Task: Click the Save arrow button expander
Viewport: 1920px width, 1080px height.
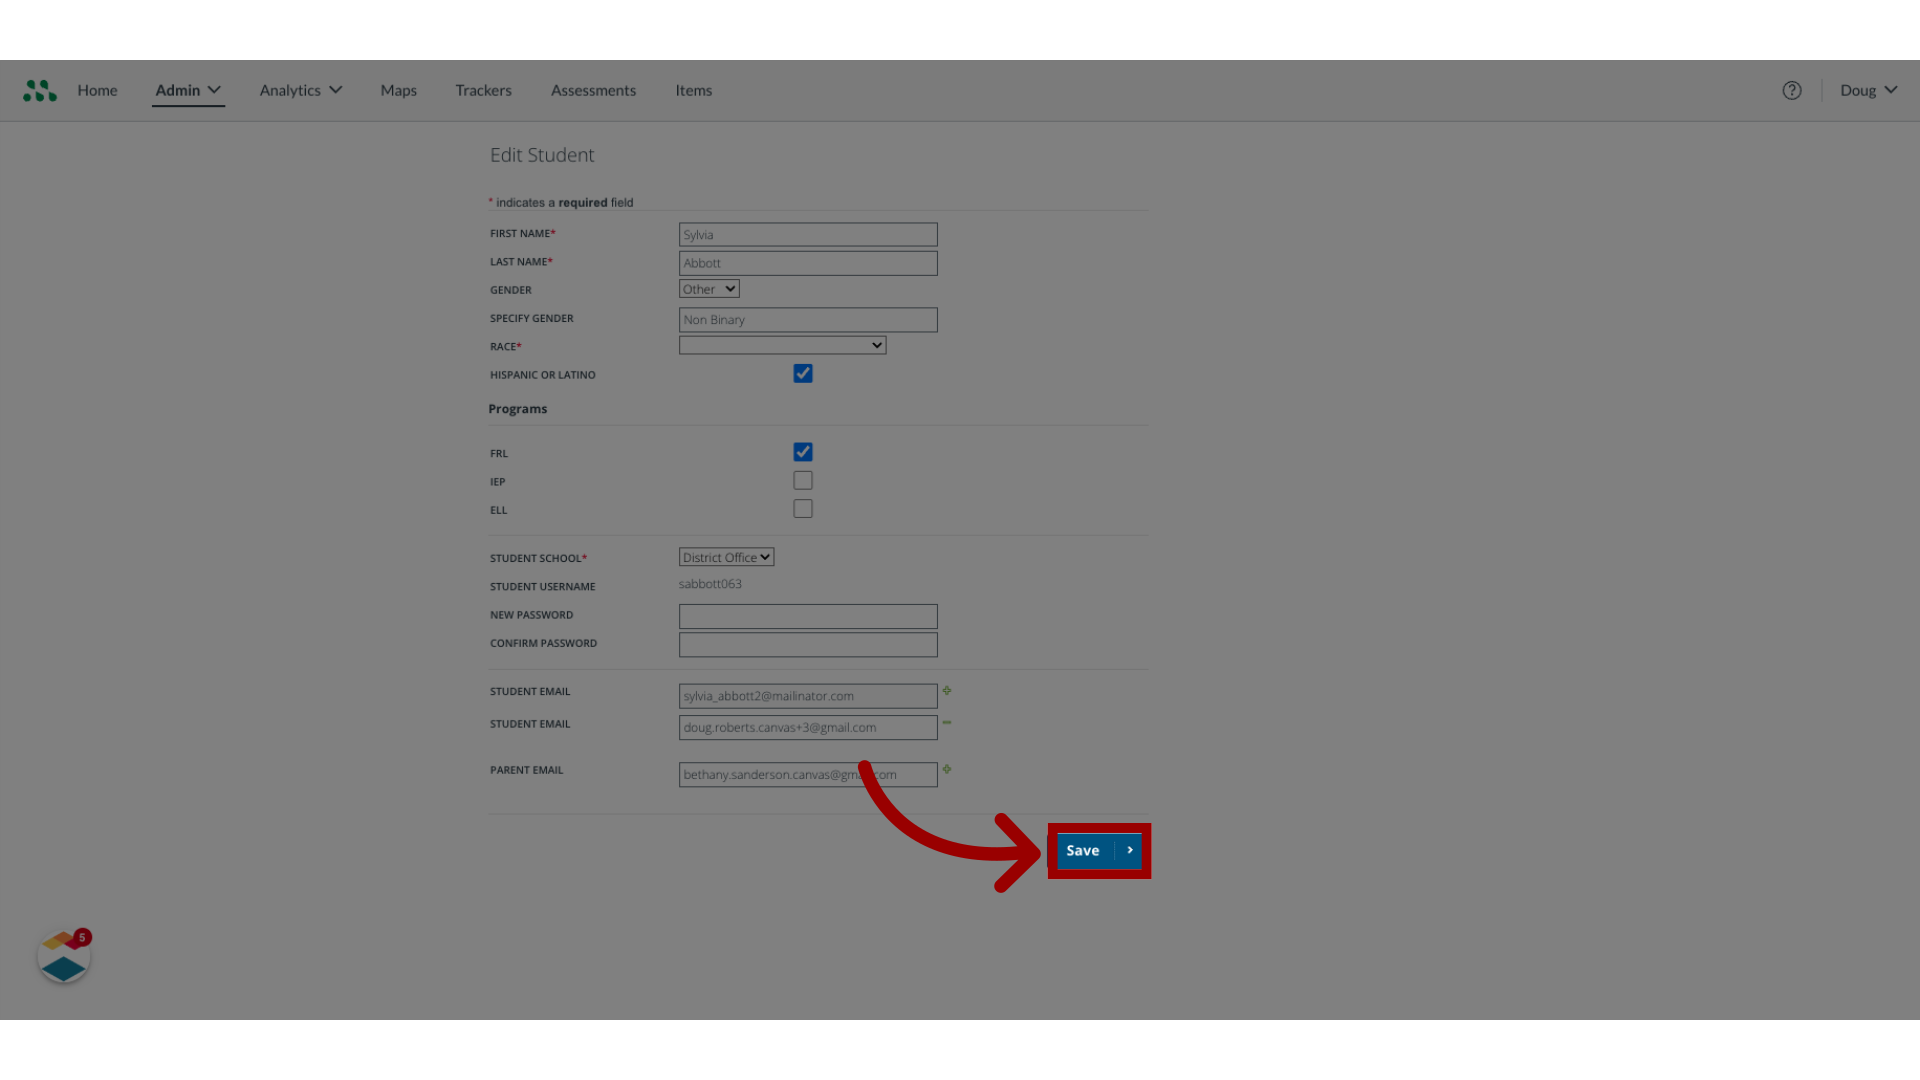Action: (1129, 849)
